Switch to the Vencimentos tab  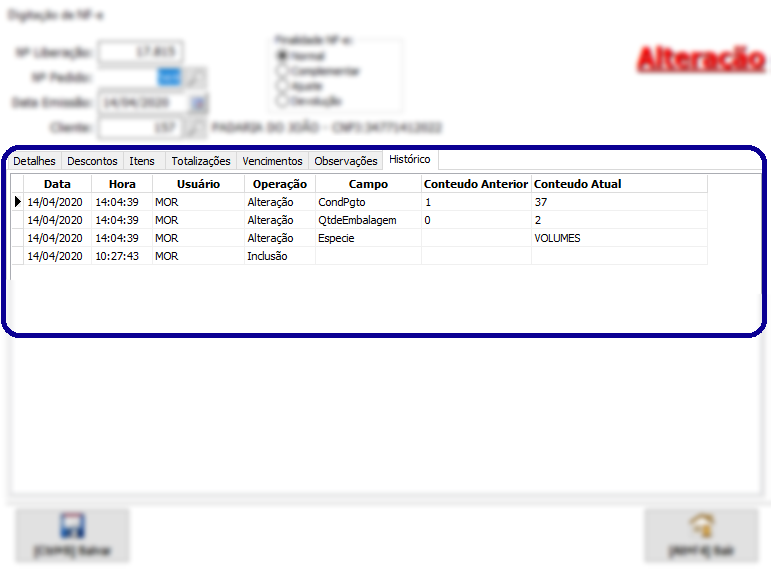pyautogui.click(x=272, y=161)
